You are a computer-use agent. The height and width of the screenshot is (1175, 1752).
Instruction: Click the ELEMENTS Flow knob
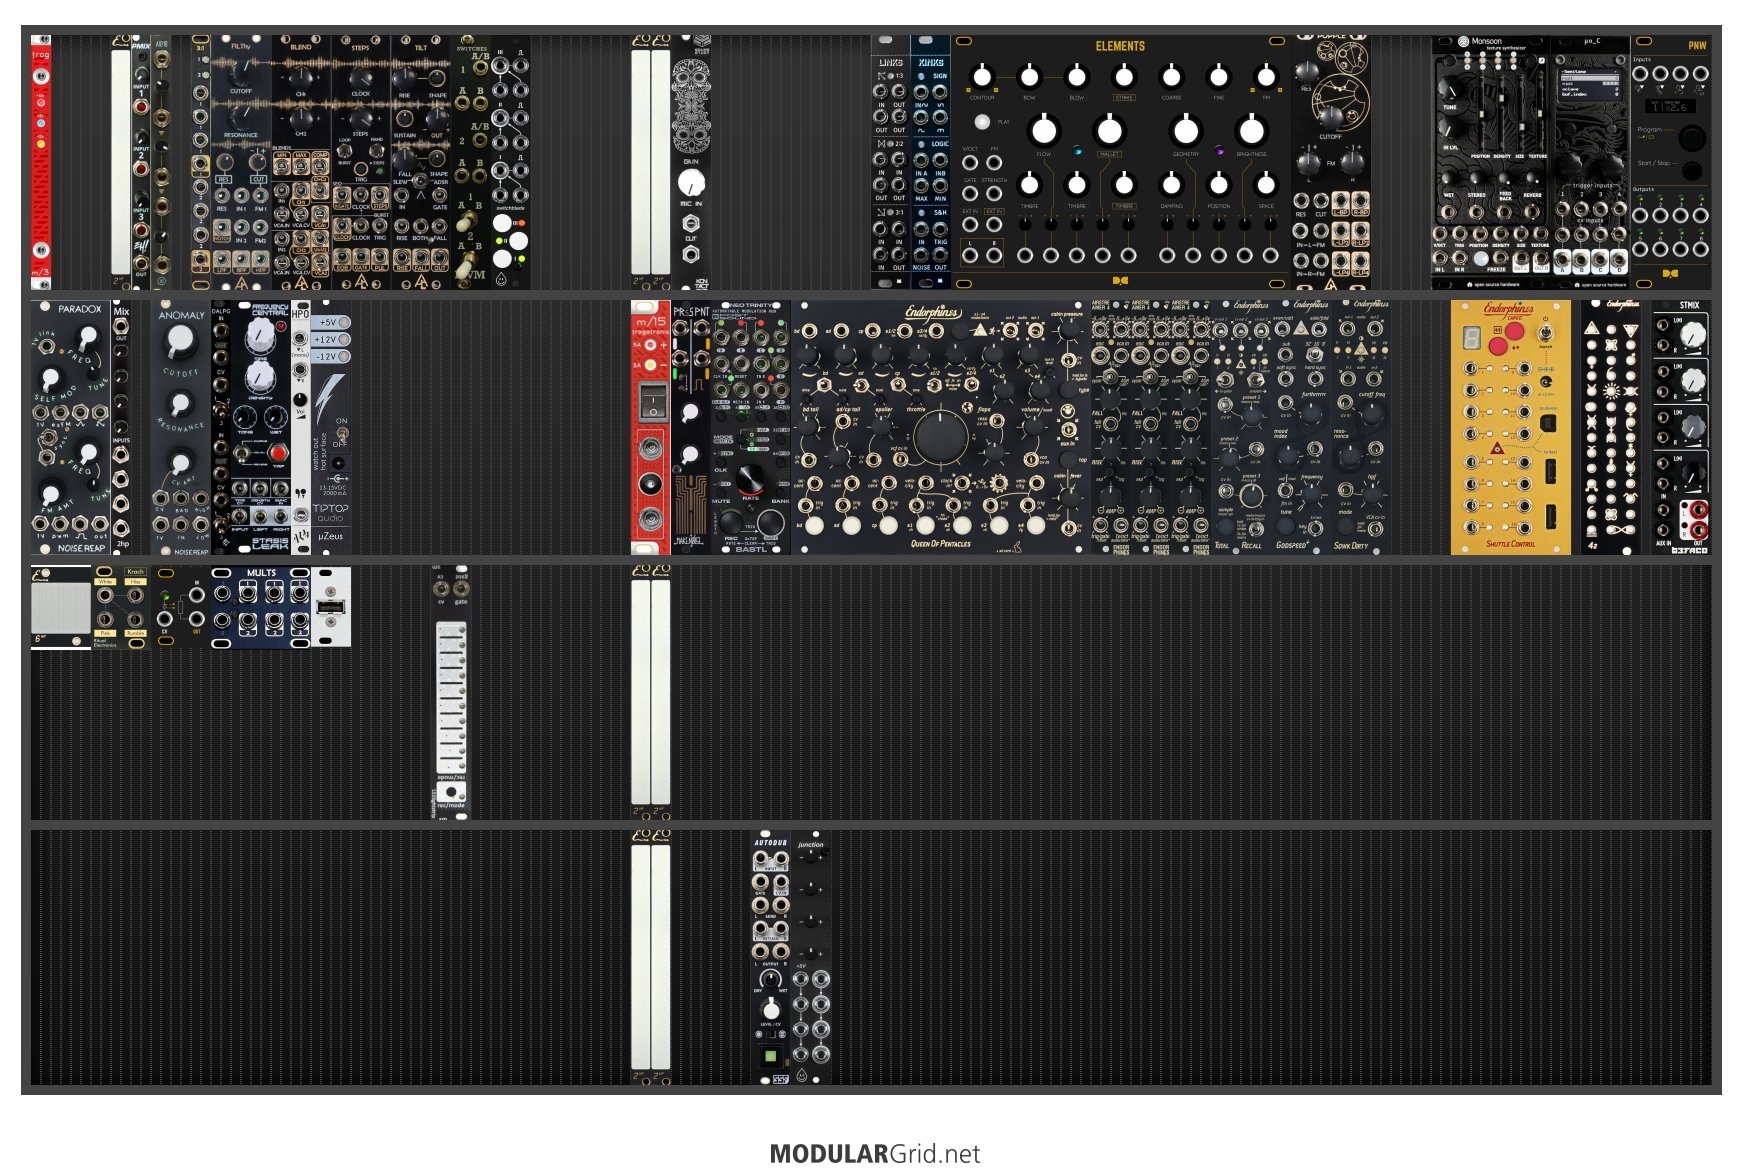coord(1044,129)
